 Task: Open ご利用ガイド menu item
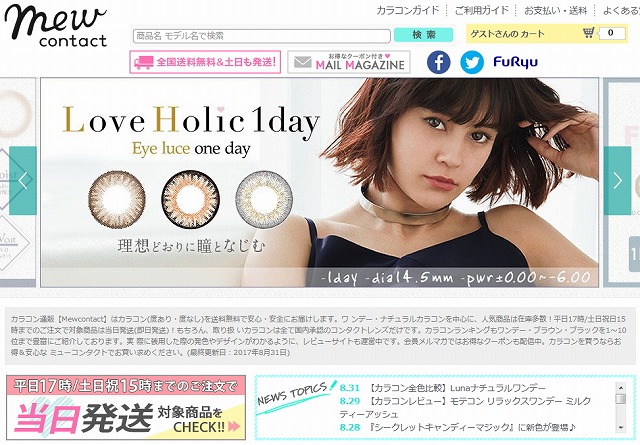click(482, 10)
